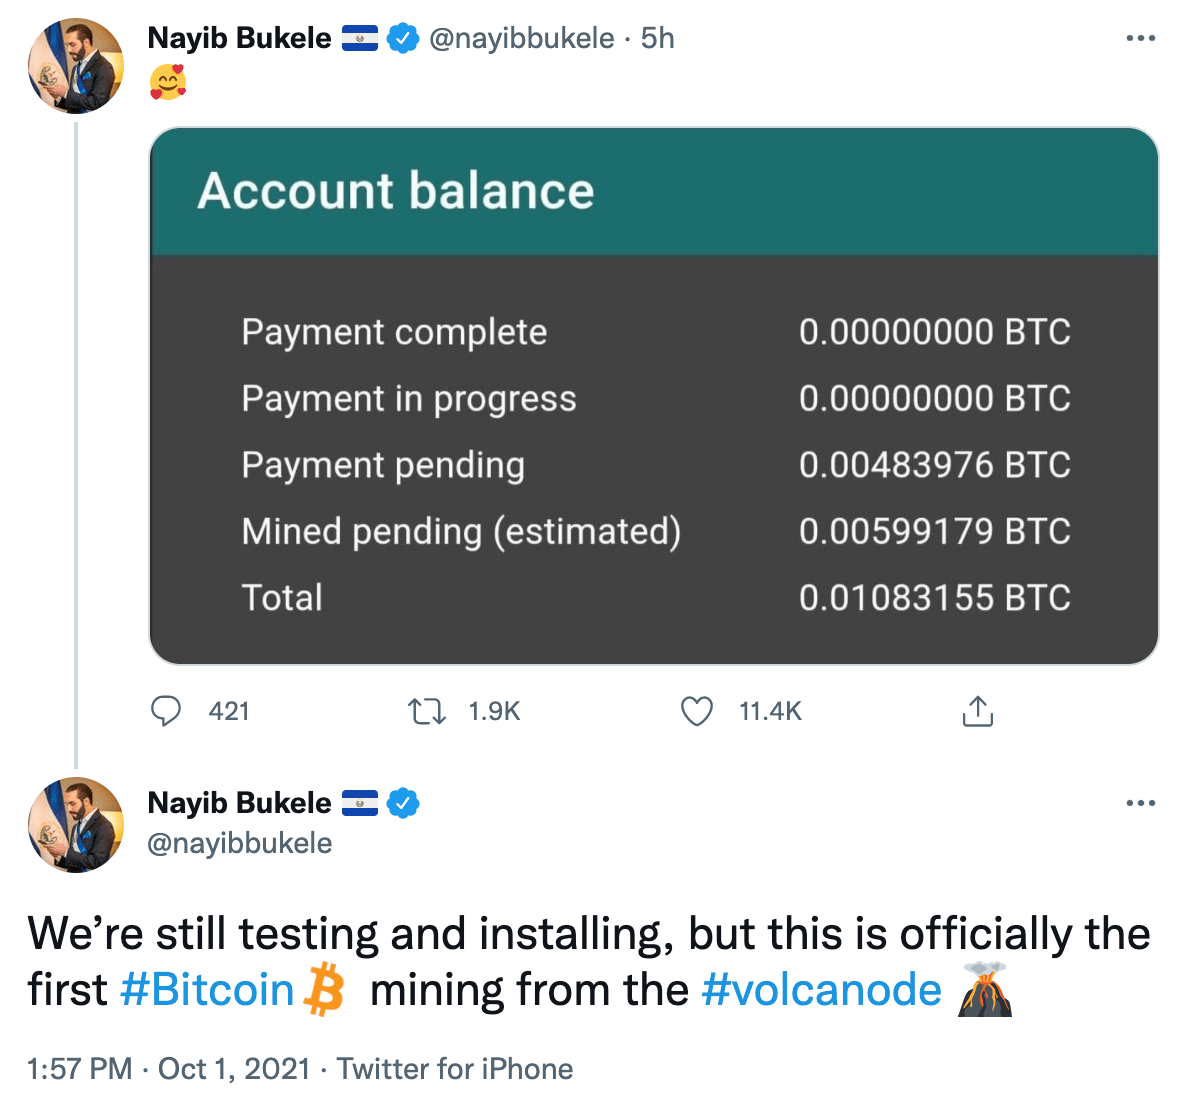Click the 1.9K retweets count
The height and width of the screenshot is (1102, 1182).
pyautogui.click(x=494, y=711)
